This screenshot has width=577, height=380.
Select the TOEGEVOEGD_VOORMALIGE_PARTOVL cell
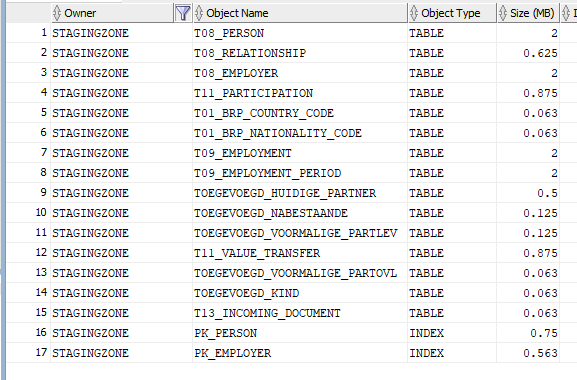[x=300, y=273]
